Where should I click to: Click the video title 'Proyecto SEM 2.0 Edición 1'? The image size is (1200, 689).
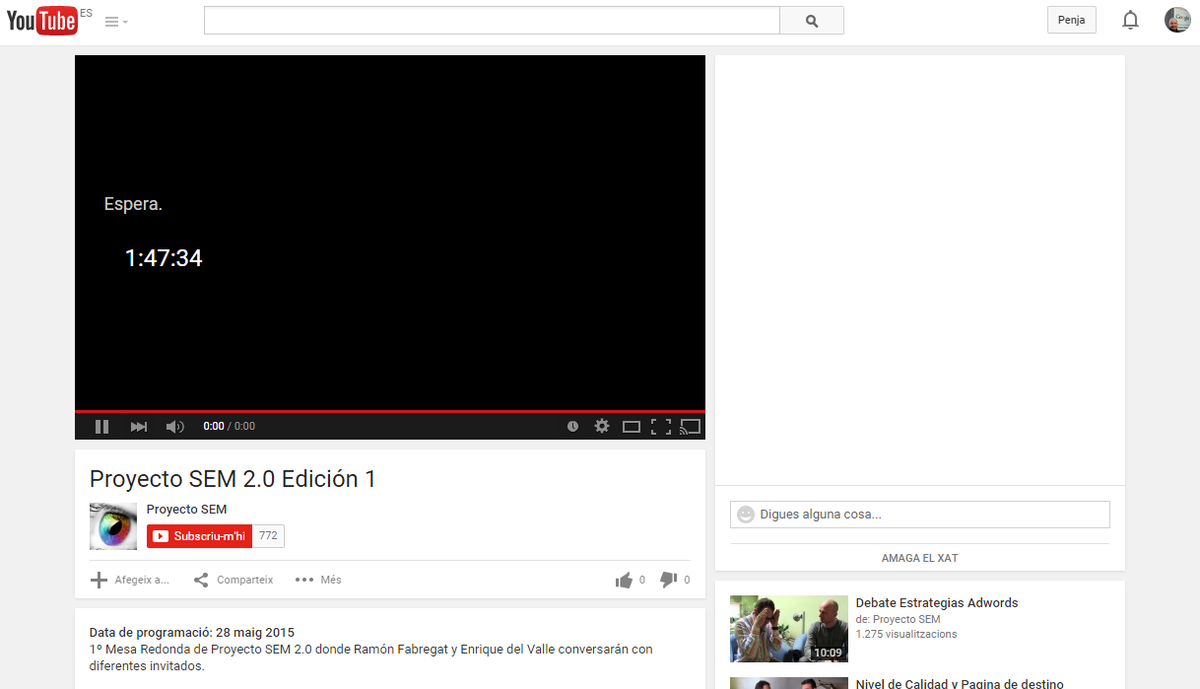(233, 479)
